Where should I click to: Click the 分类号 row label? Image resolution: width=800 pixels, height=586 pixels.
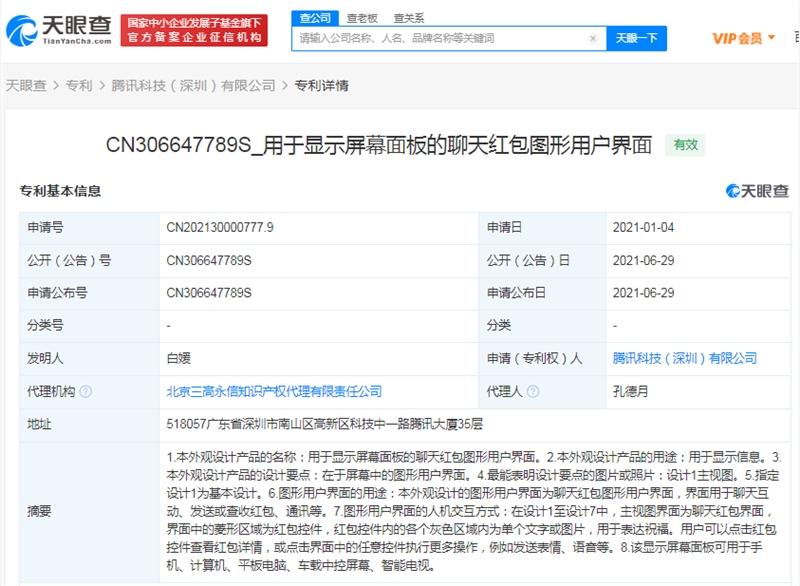click(45, 325)
